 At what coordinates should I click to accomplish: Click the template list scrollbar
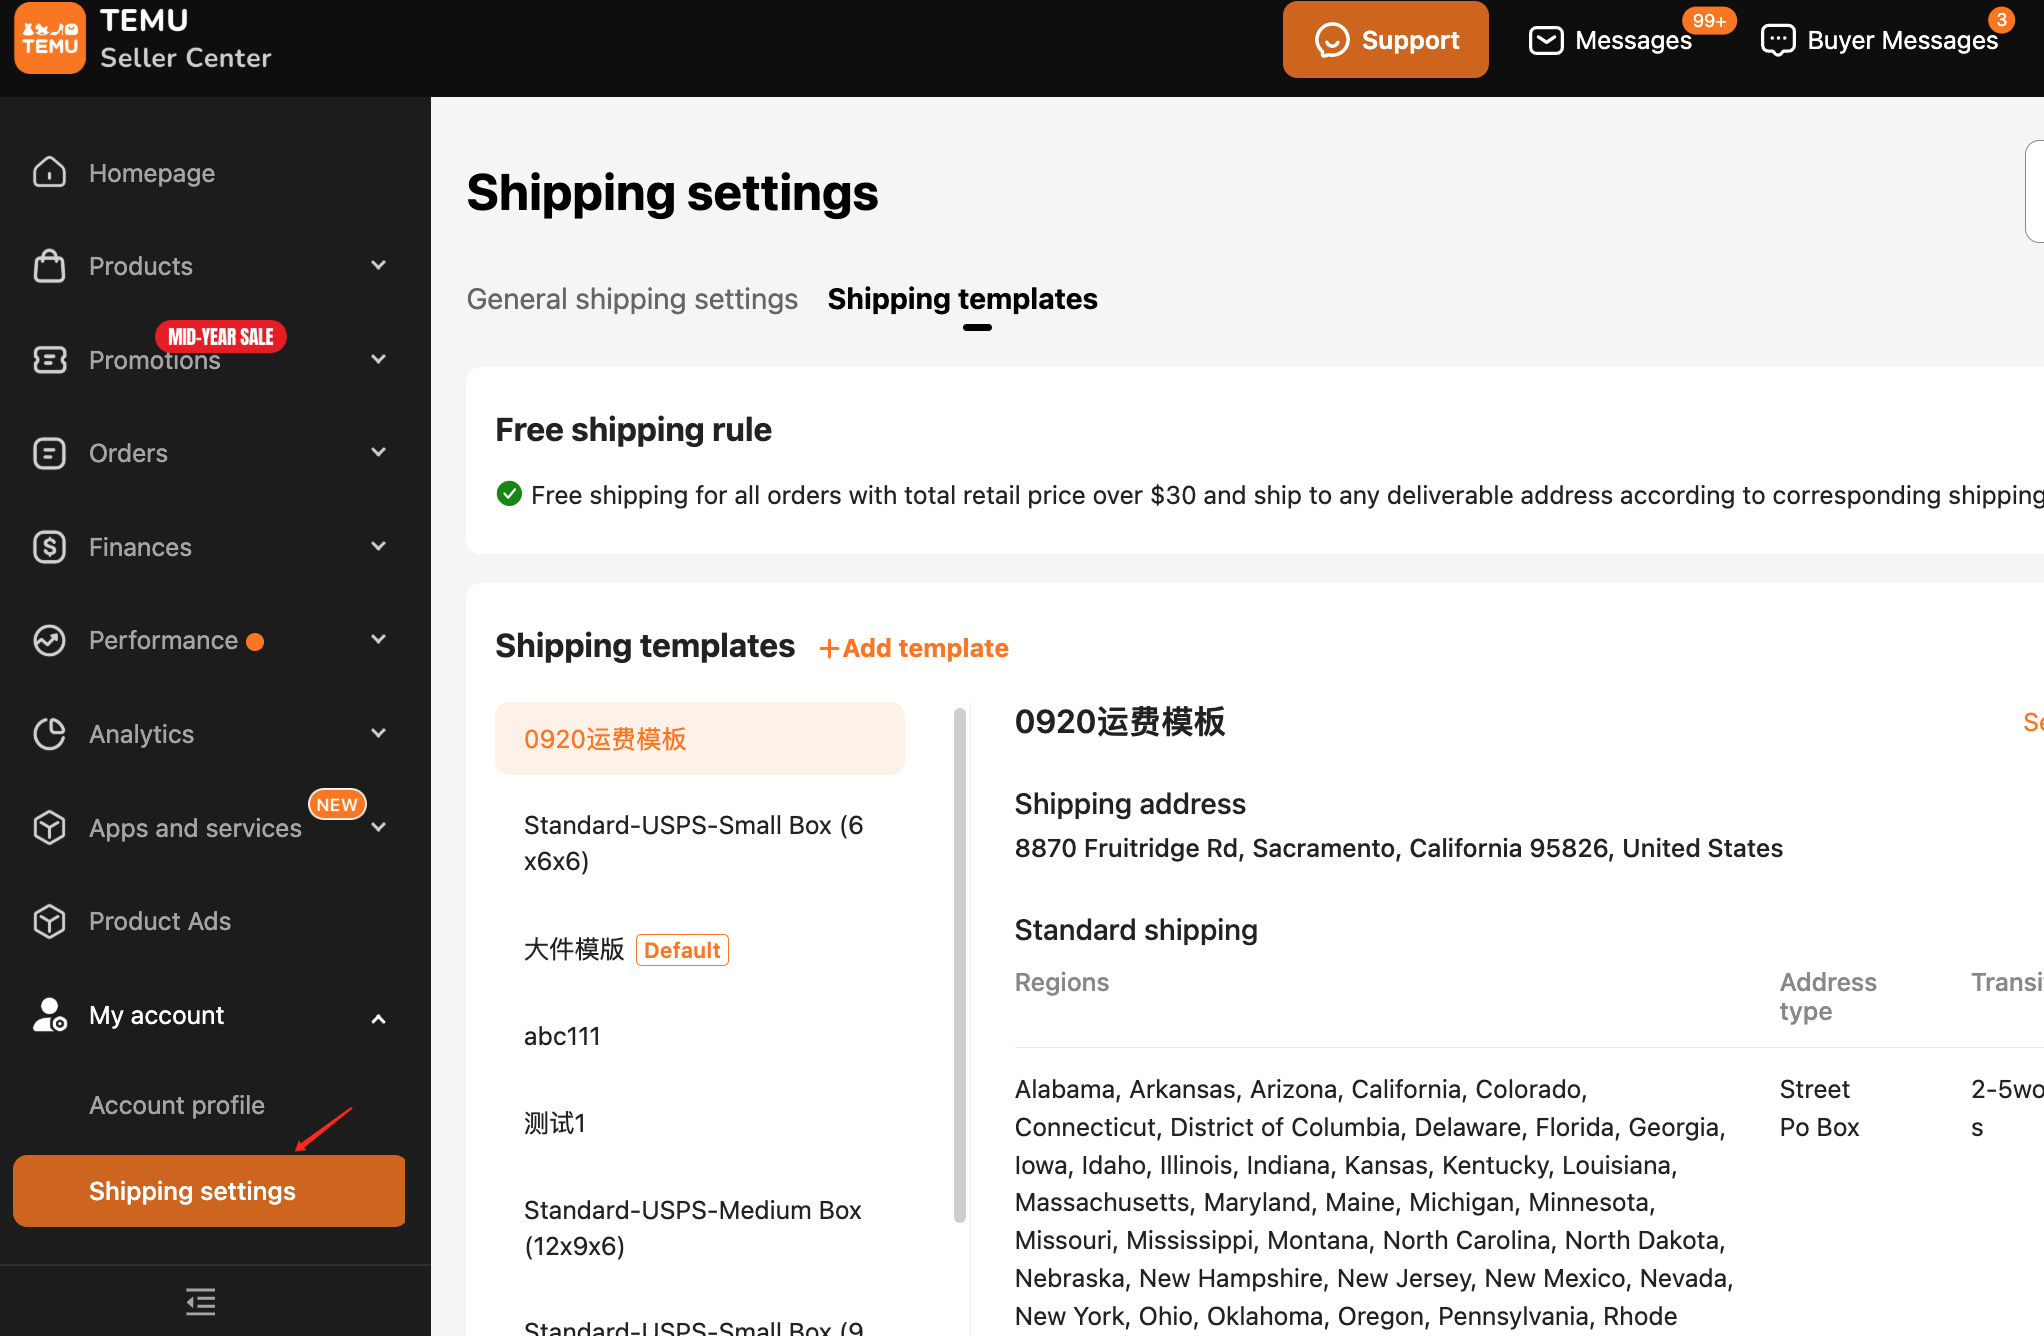(960, 965)
